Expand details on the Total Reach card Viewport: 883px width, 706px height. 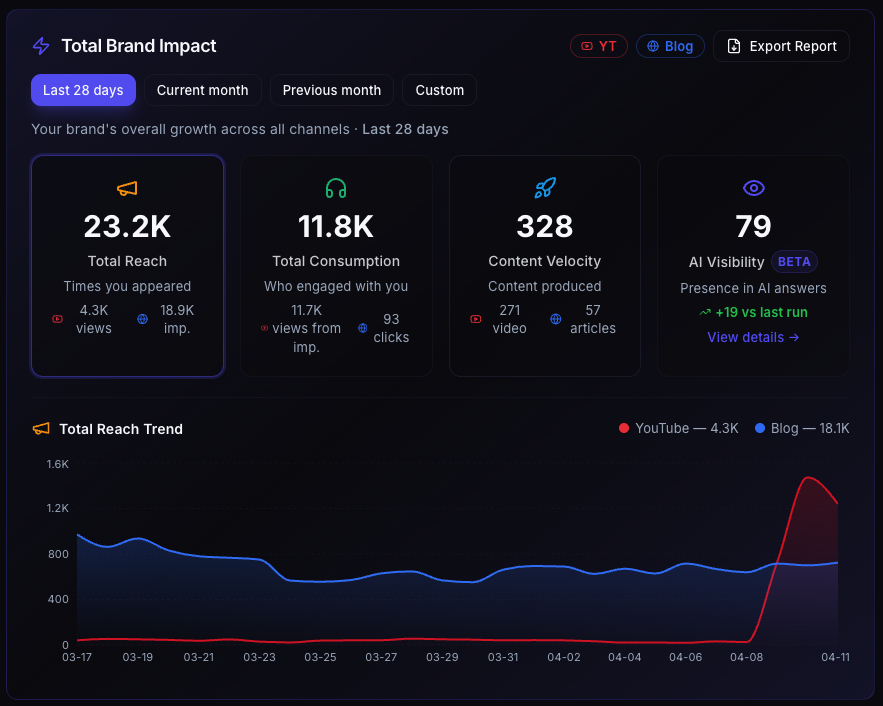click(127, 265)
